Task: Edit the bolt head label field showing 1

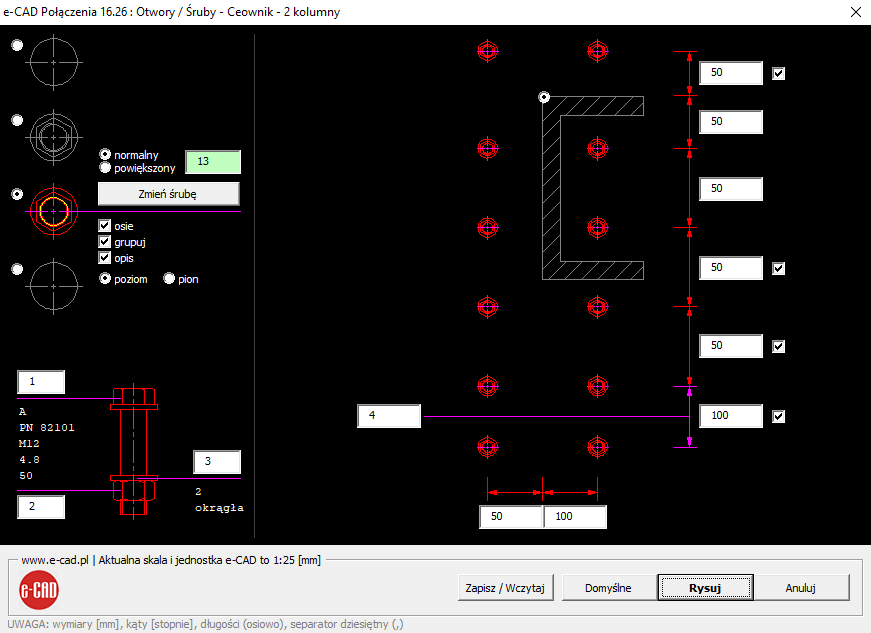Action: (x=41, y=382)
